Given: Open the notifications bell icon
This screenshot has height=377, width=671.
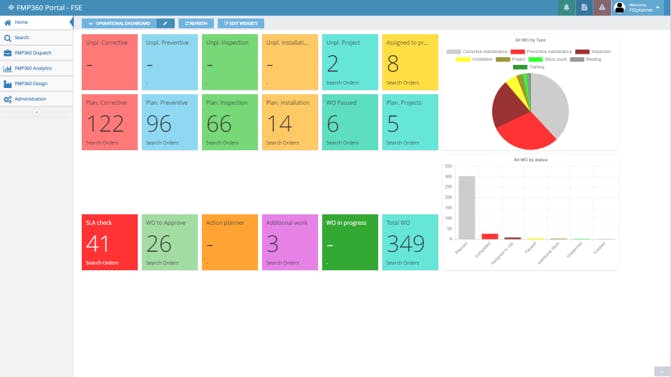Looking at the screenshot, I should coord(566,7).
